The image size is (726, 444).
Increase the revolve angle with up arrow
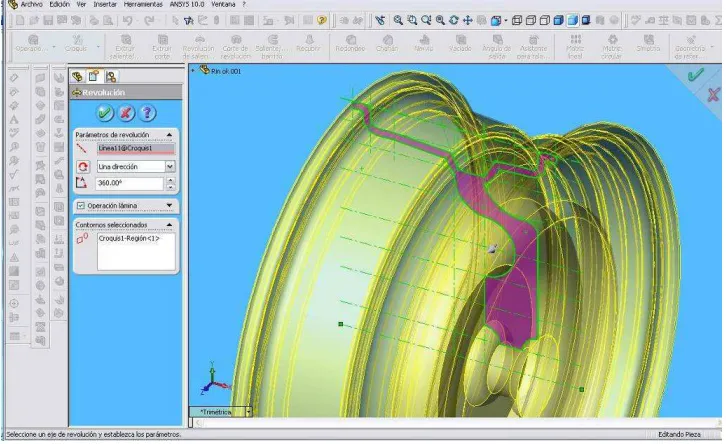pos(170,180)
